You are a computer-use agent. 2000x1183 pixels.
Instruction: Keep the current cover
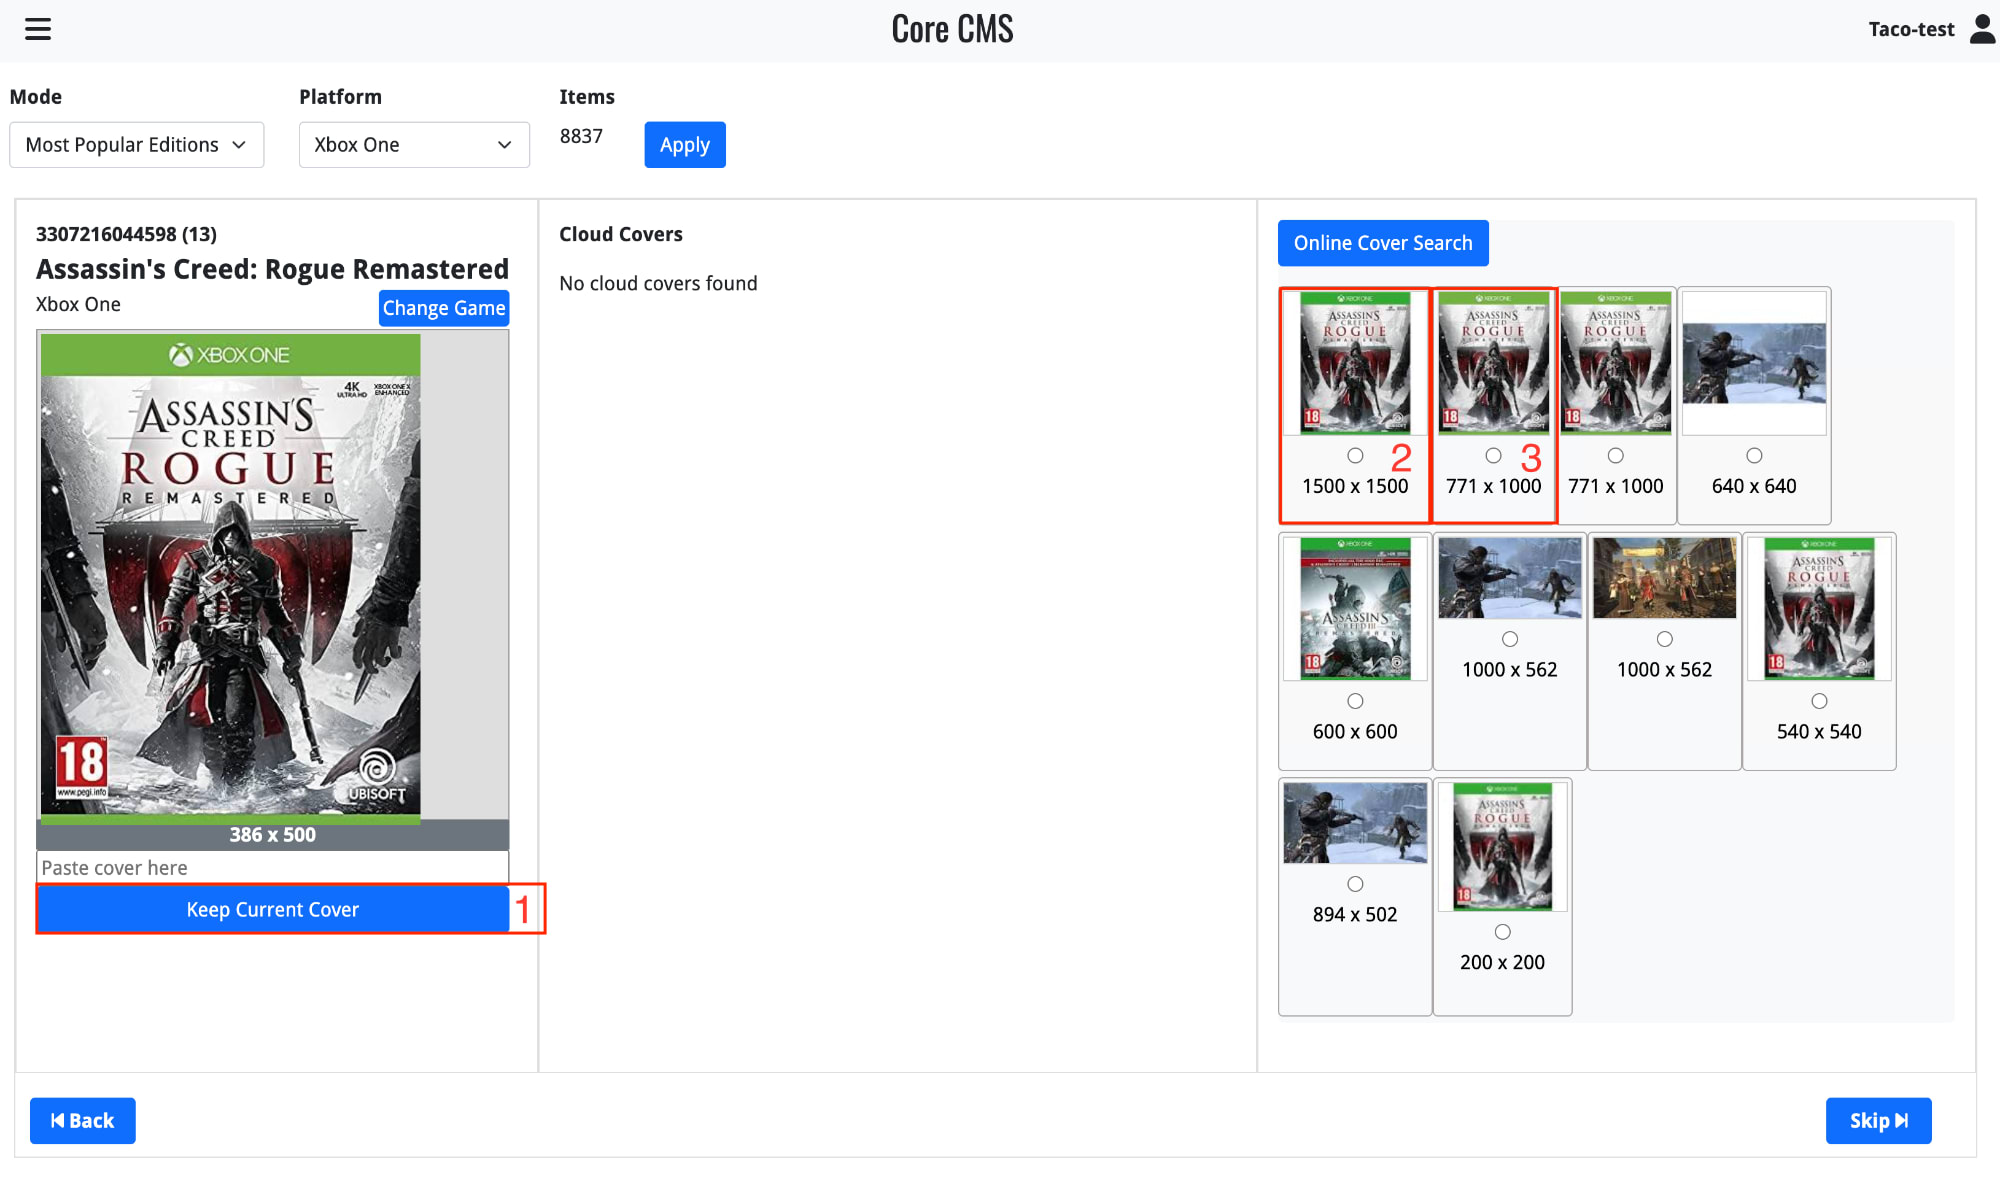point(272,909)
